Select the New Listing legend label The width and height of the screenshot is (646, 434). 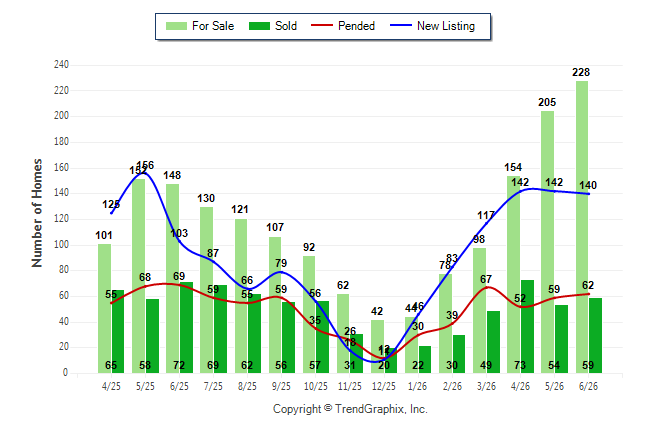pyautogui.click(x=446, y=26)
